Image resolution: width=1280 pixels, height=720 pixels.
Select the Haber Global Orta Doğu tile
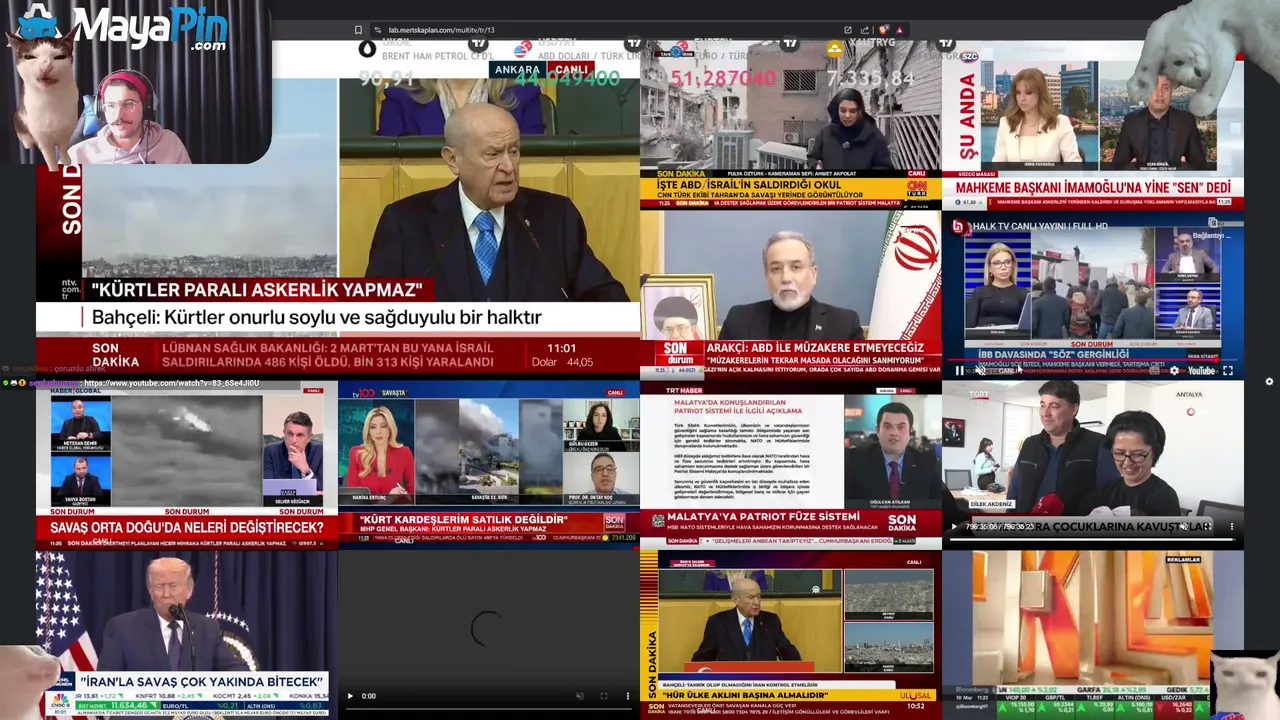(187, 464)
